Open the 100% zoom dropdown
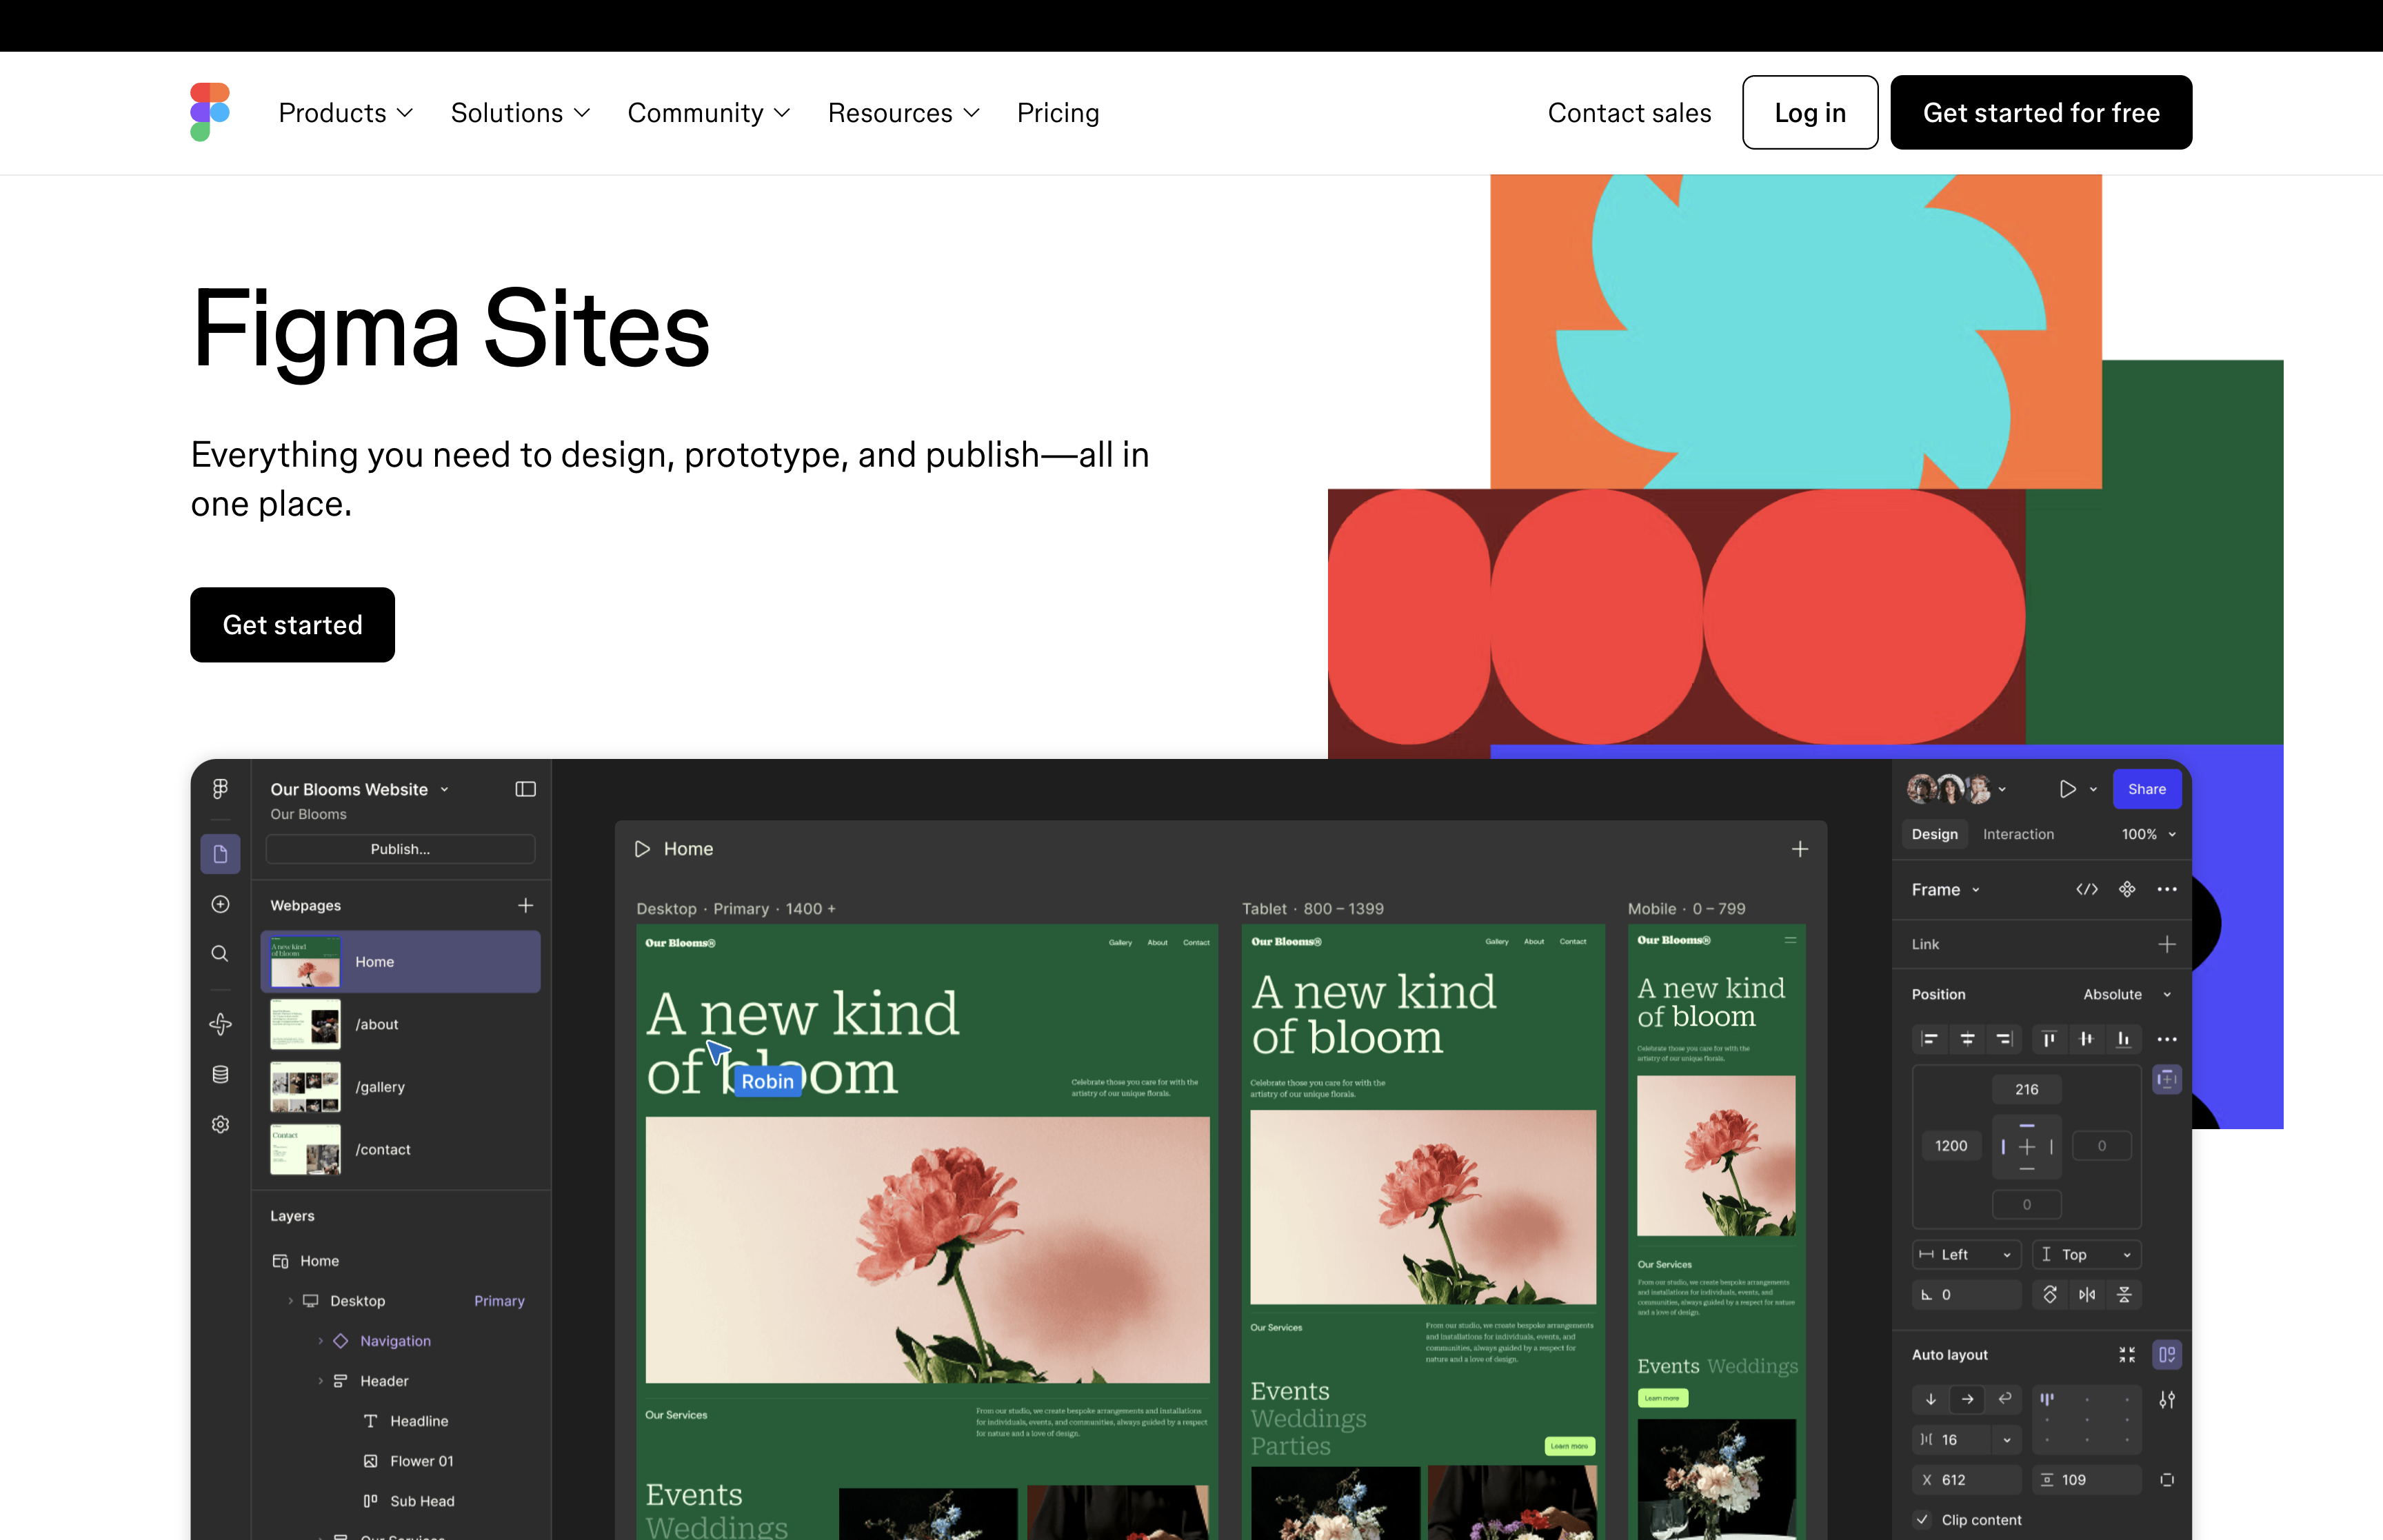Viewport: 2383px width, 1540px height. click(2148, 834)
